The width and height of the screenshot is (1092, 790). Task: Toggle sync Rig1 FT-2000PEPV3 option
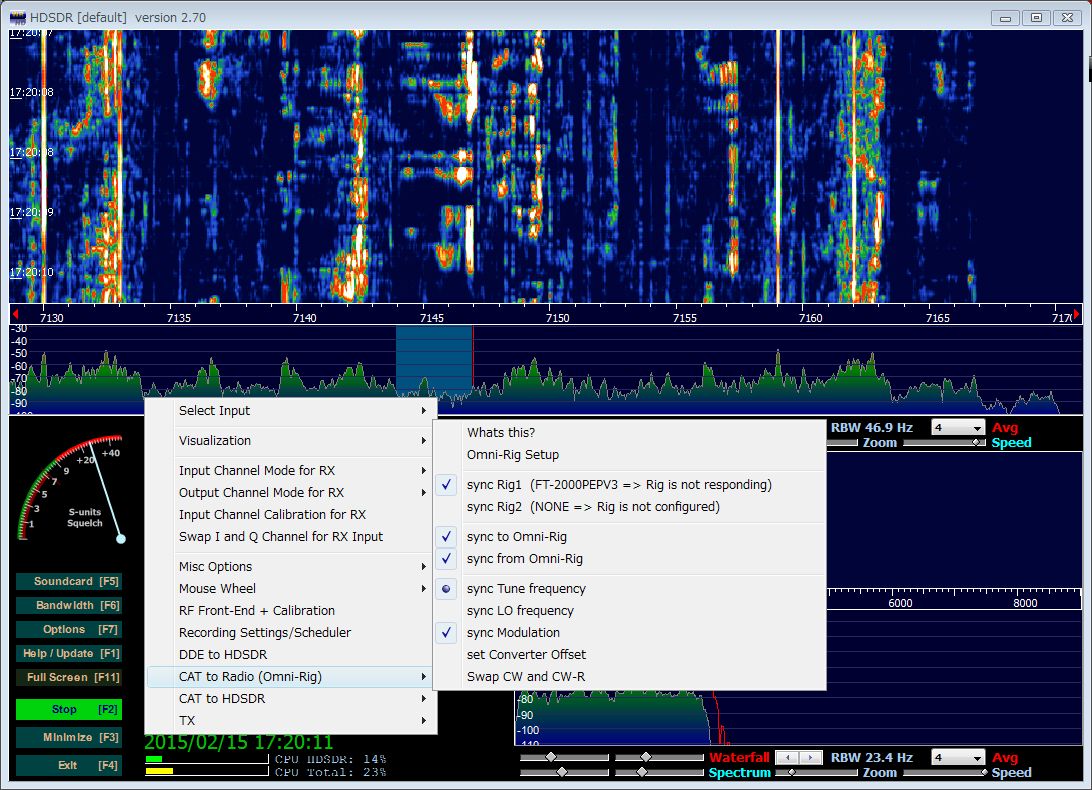630,485
